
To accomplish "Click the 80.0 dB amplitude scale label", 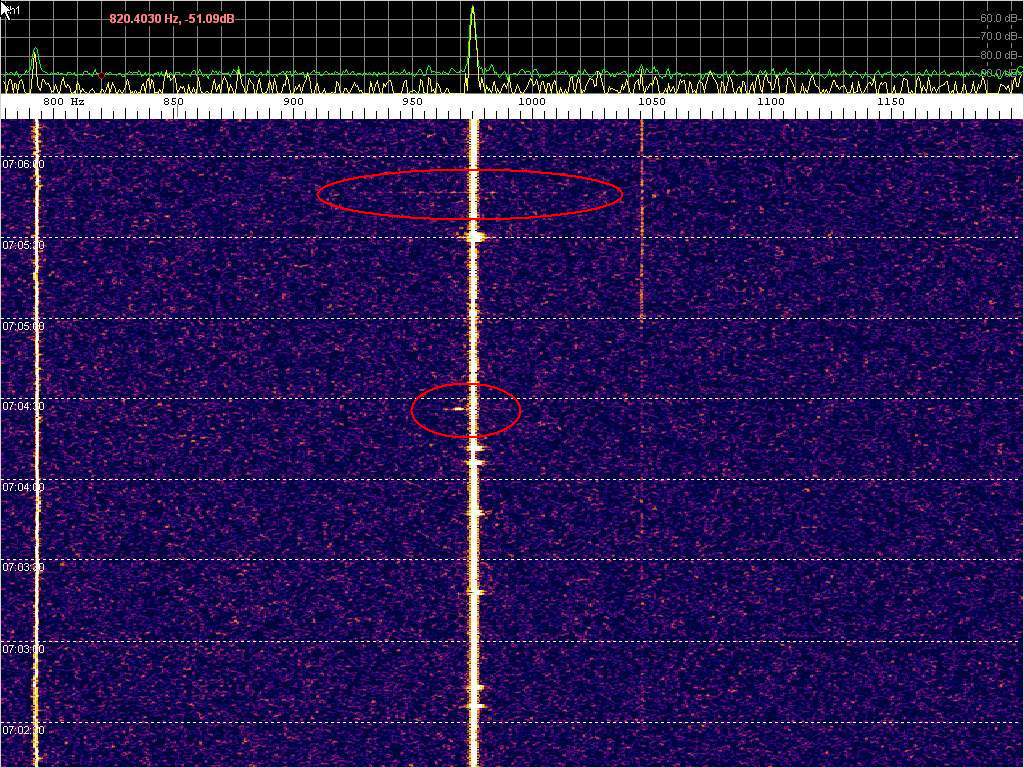I will 998,55.
